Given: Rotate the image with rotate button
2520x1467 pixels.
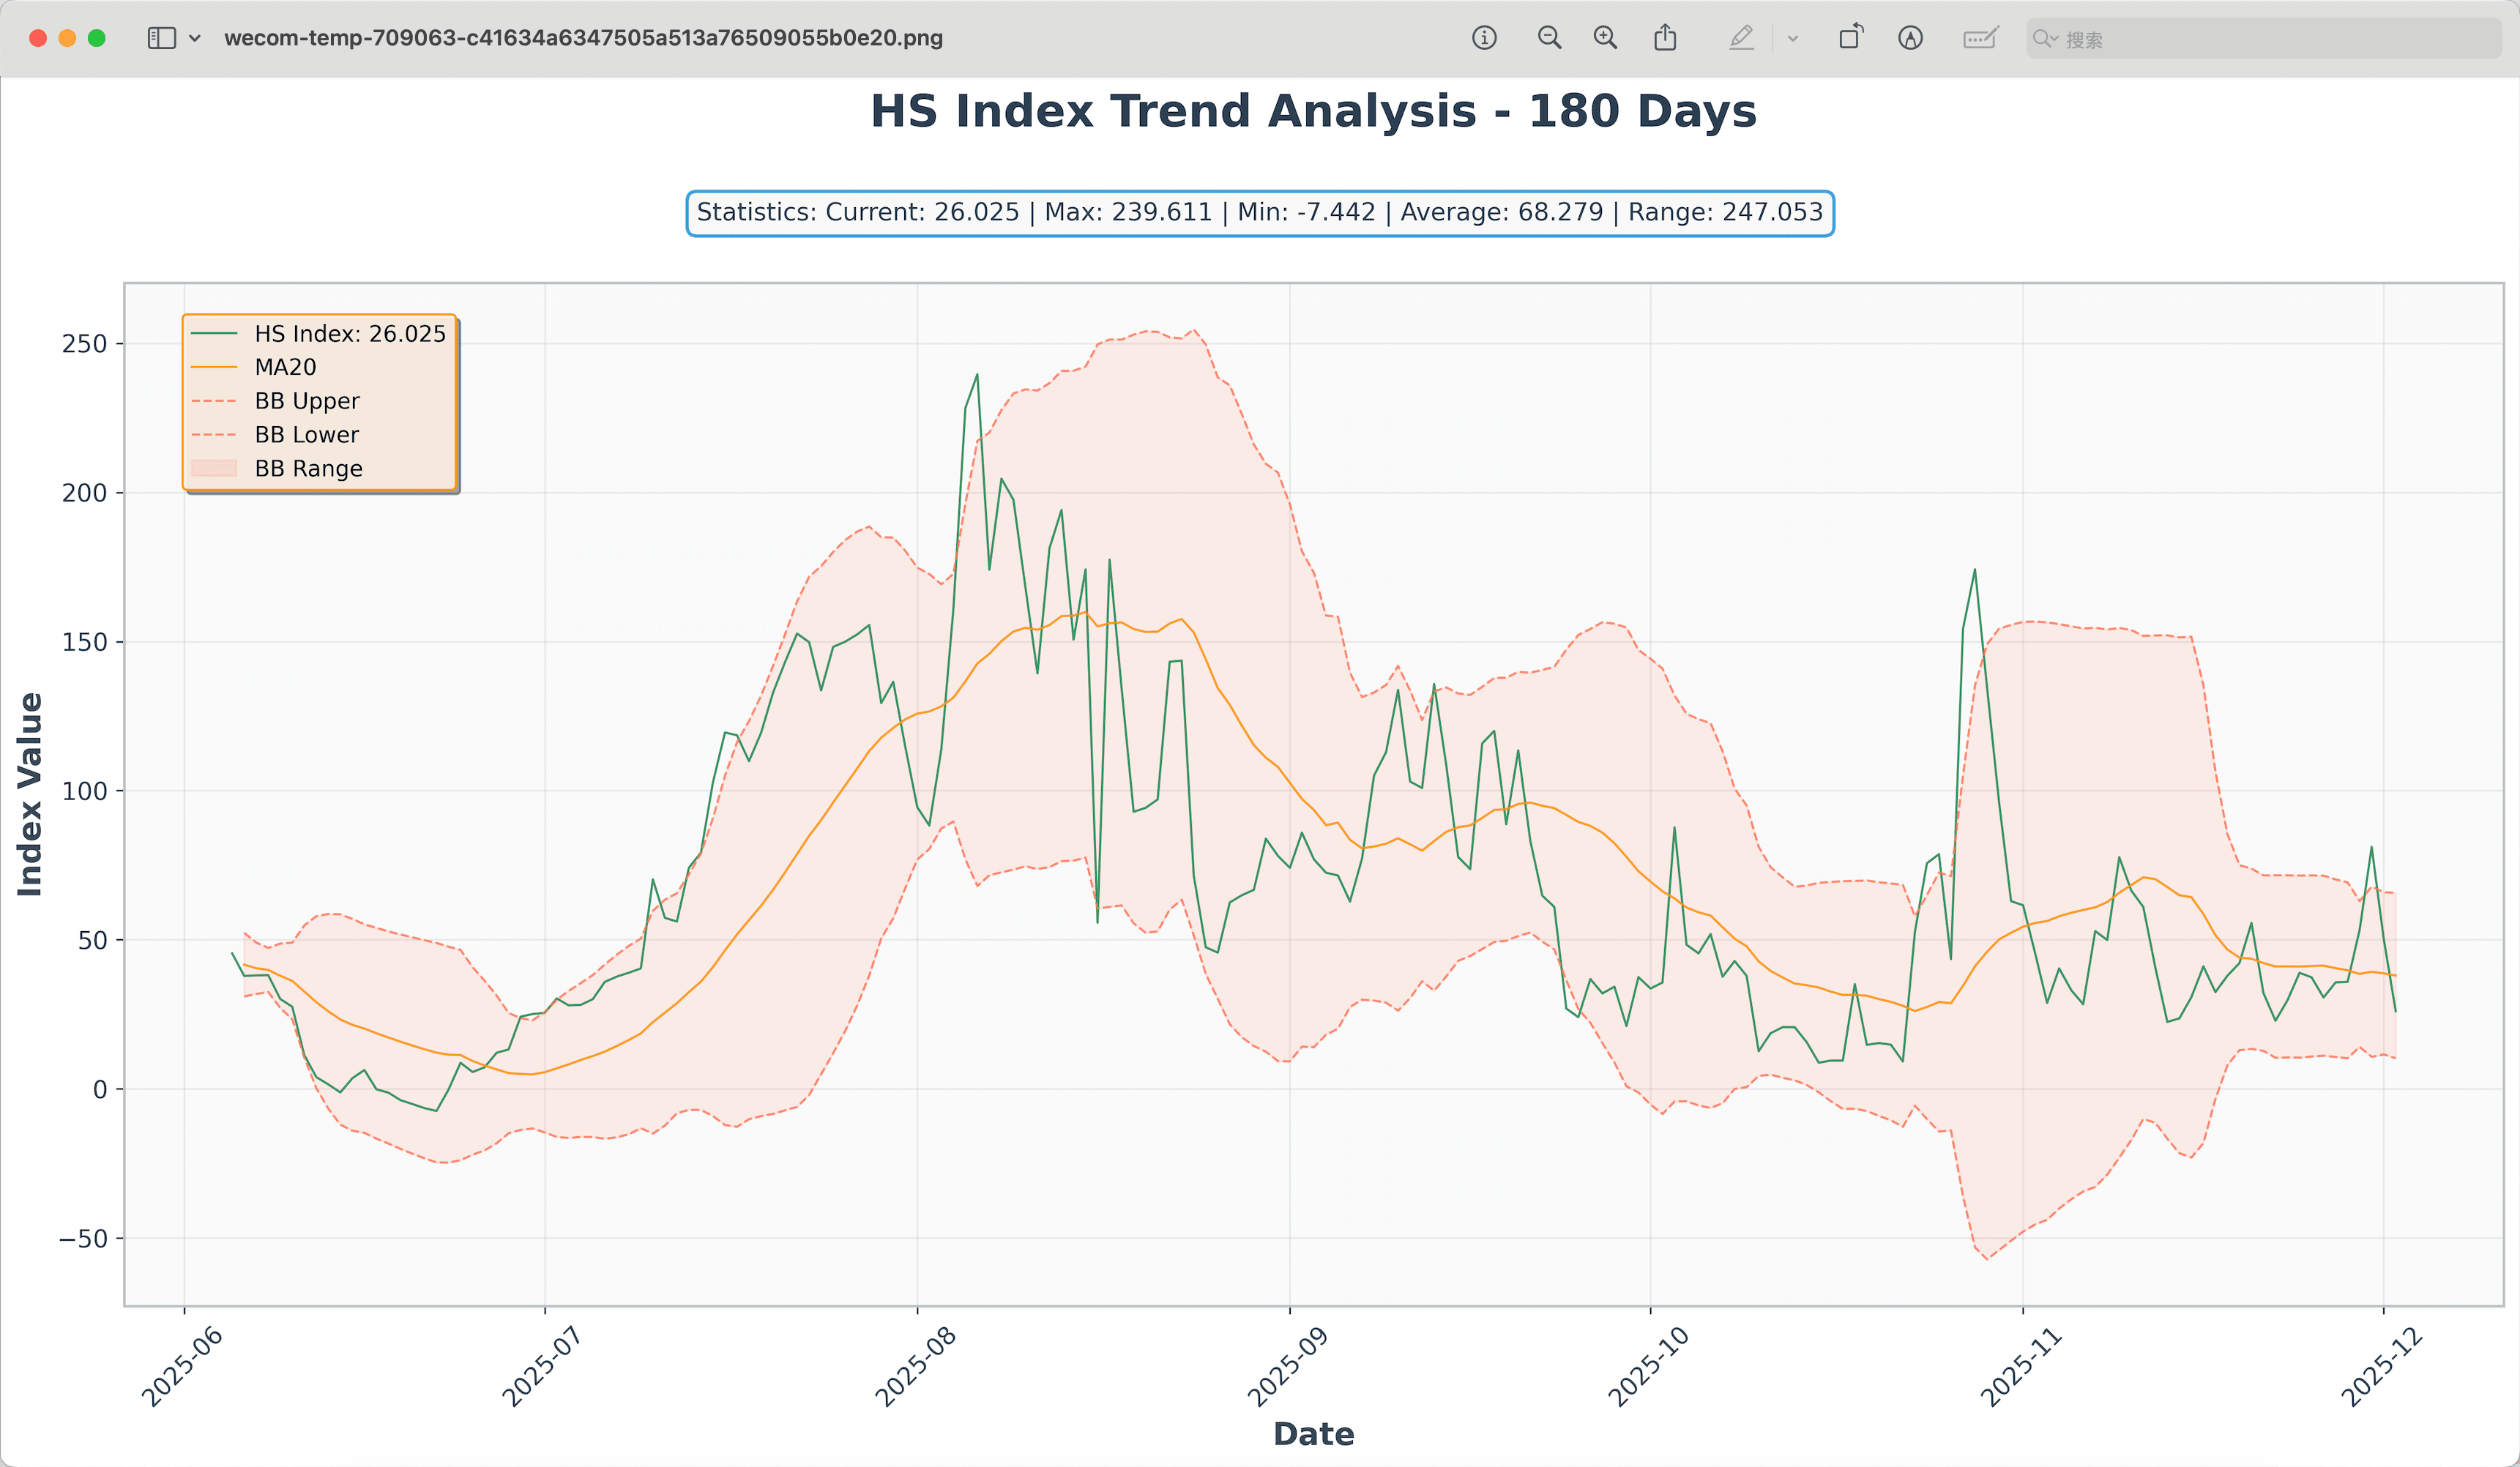Looking at the screenshot, I should coord(1851,37).
